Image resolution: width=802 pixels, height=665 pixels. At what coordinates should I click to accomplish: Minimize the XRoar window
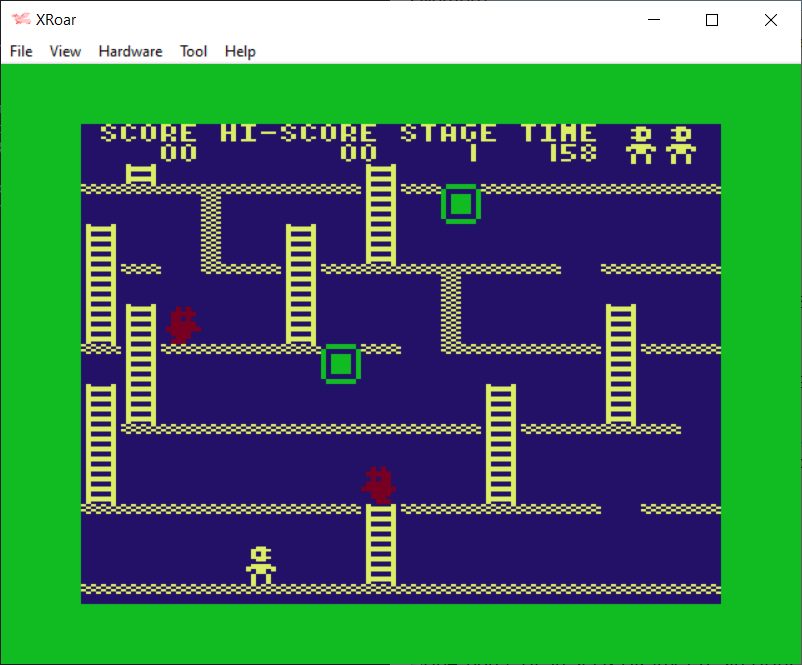[654, 20]
